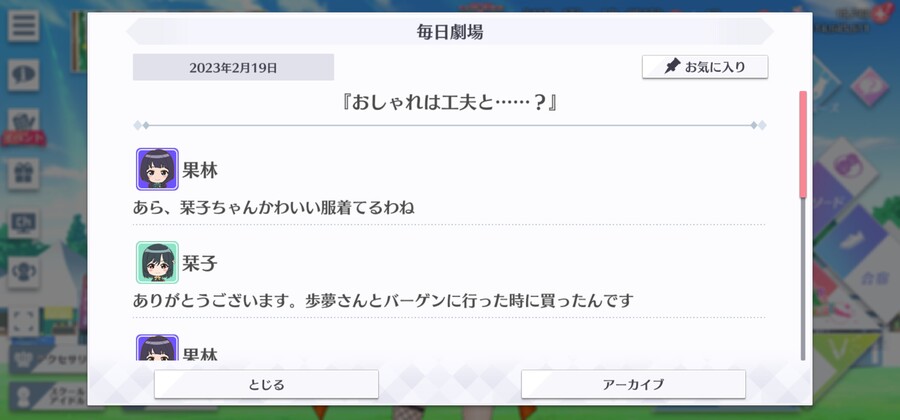
Task: Open the hamburger menu icon
Action: (x=24, y=25)
